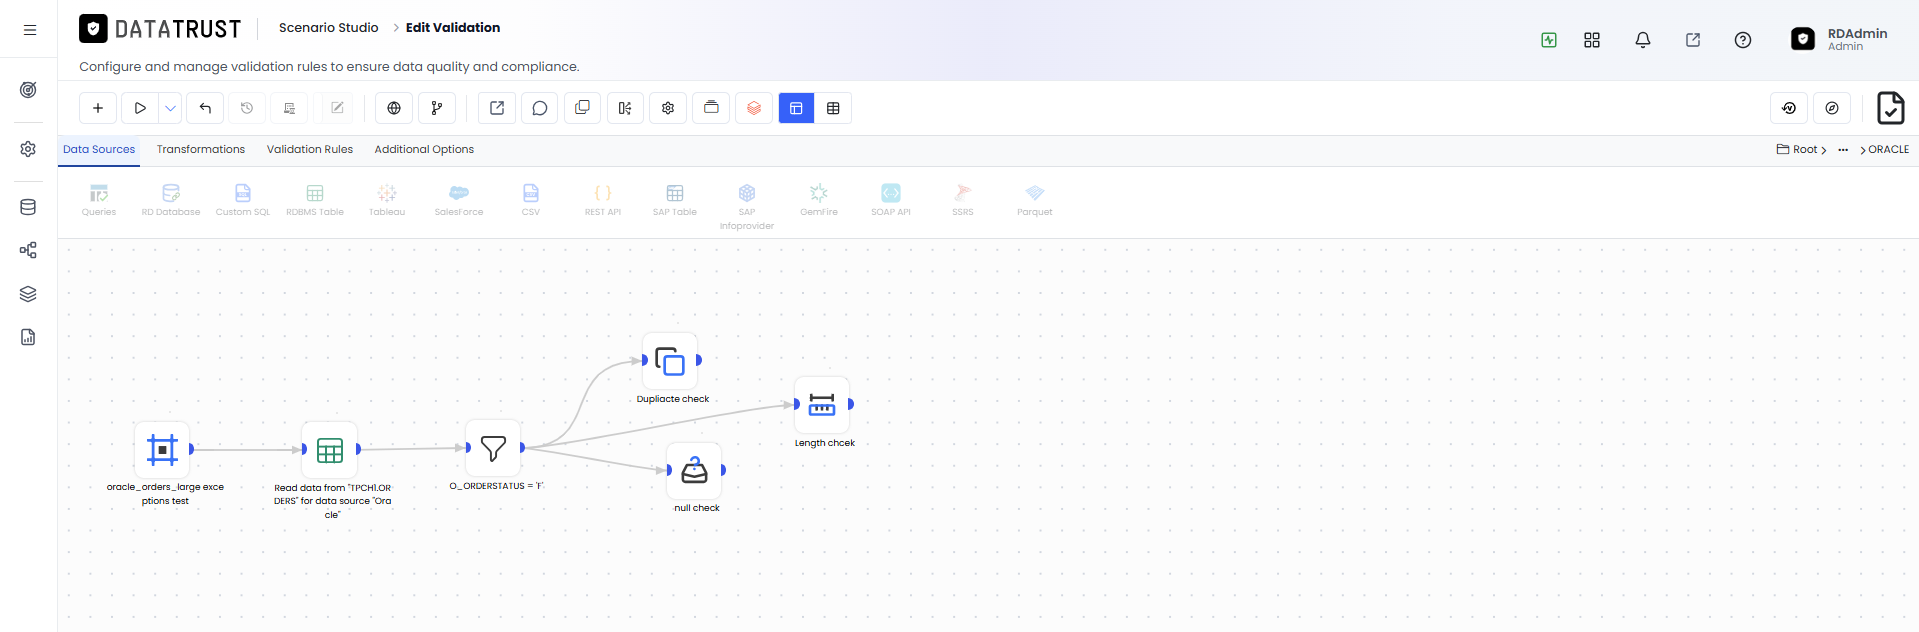Click the header open-in-new-window icon

coord(1693,40)
